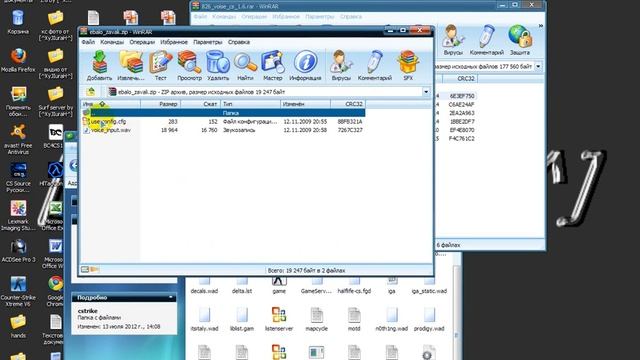Open ACDSee Pro 3 desktop icon
The image size is (640, 360).
pyautogui.click(x=18, y=251)
